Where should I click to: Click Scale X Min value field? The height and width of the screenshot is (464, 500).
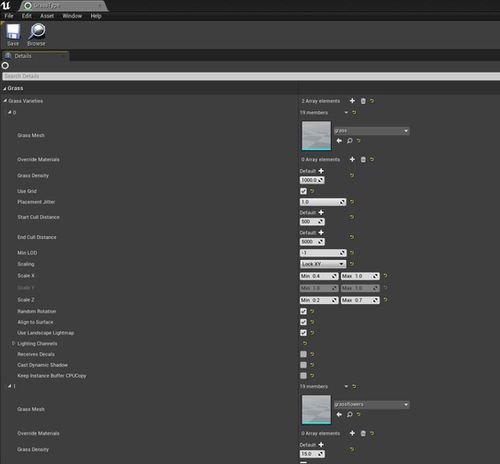coord(319,276)
